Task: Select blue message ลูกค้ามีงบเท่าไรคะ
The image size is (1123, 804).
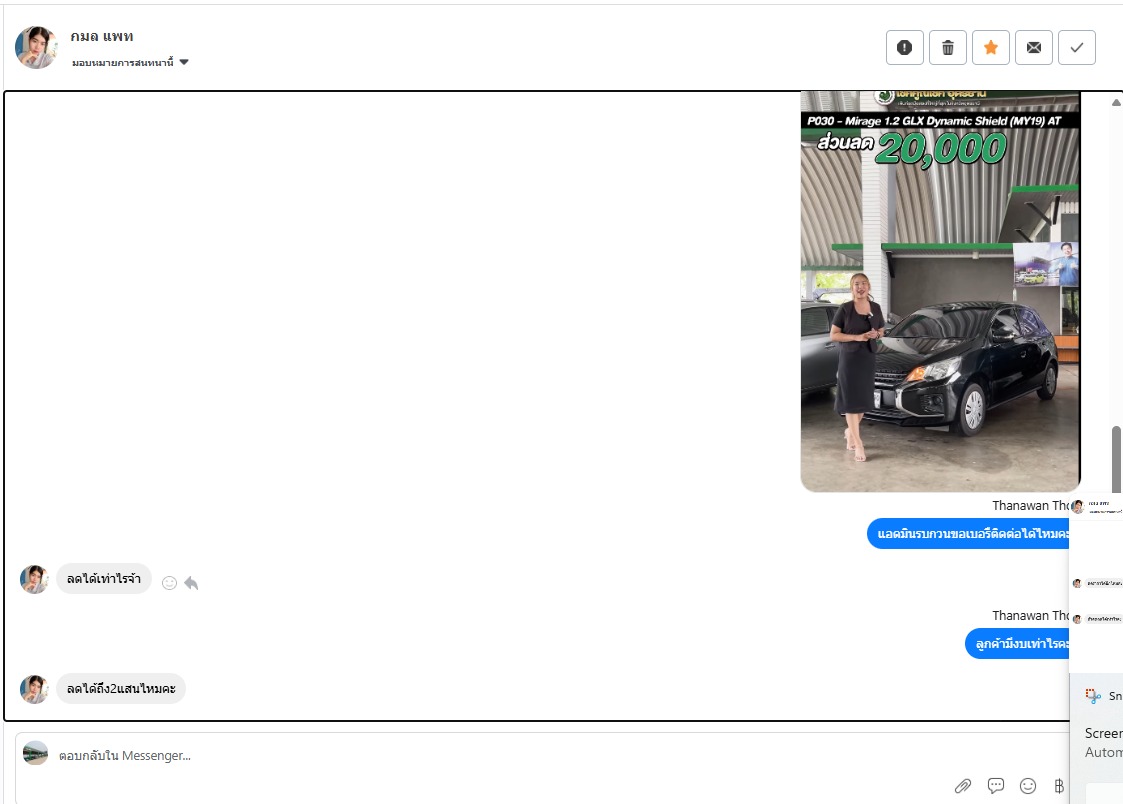Action: pyautogui.click(x=1017, y=644)
